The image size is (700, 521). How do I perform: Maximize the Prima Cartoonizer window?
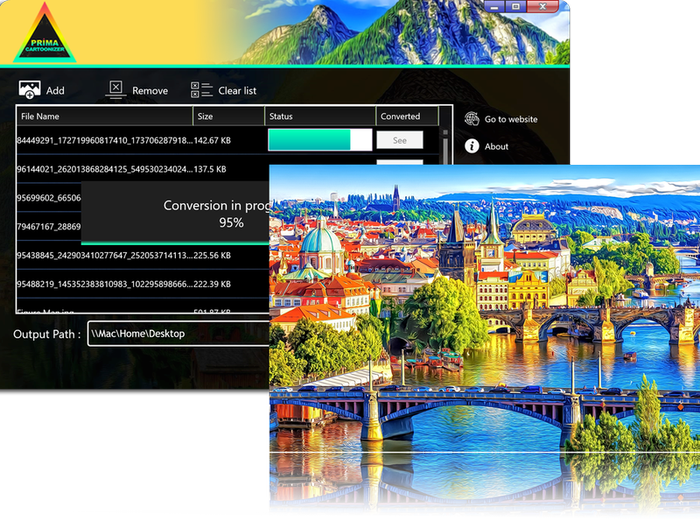tap(516, 6)
